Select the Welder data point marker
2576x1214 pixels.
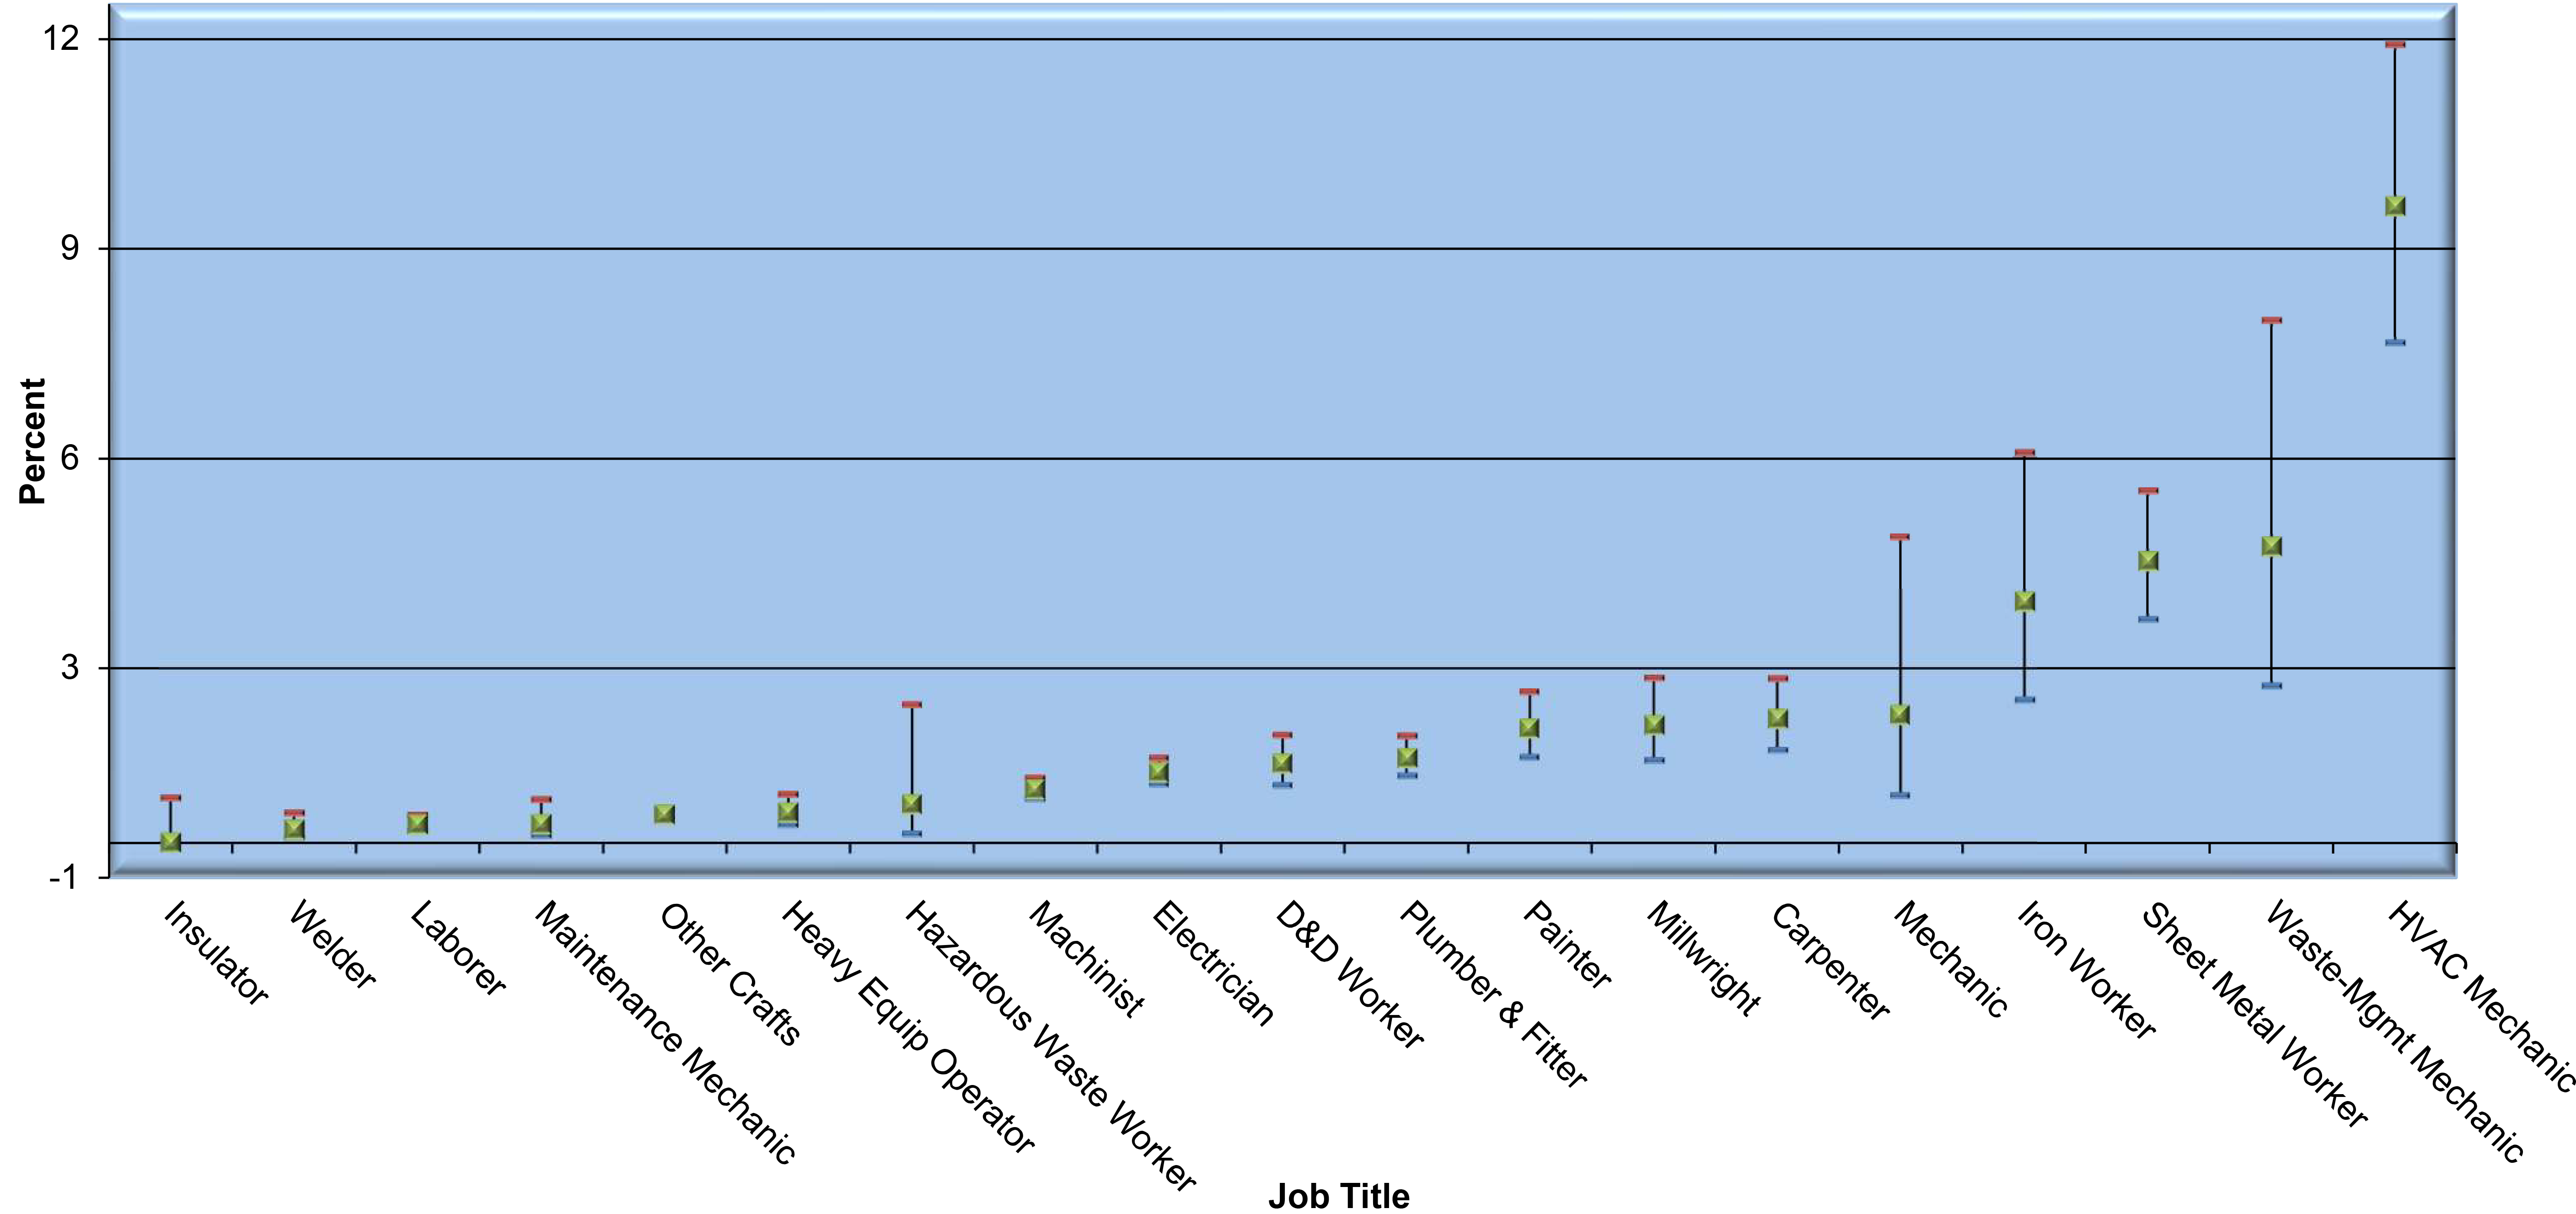(x=294, y=828)
